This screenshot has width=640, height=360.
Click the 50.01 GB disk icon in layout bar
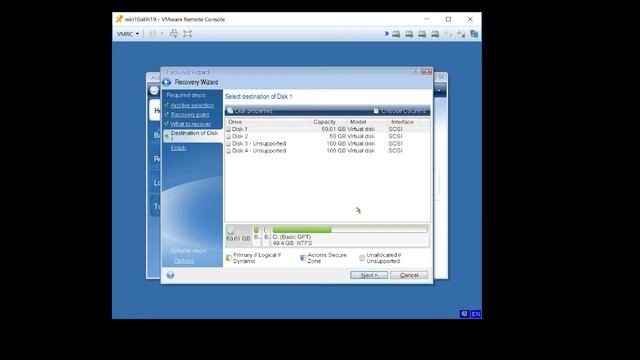click(x=231, y=231)
